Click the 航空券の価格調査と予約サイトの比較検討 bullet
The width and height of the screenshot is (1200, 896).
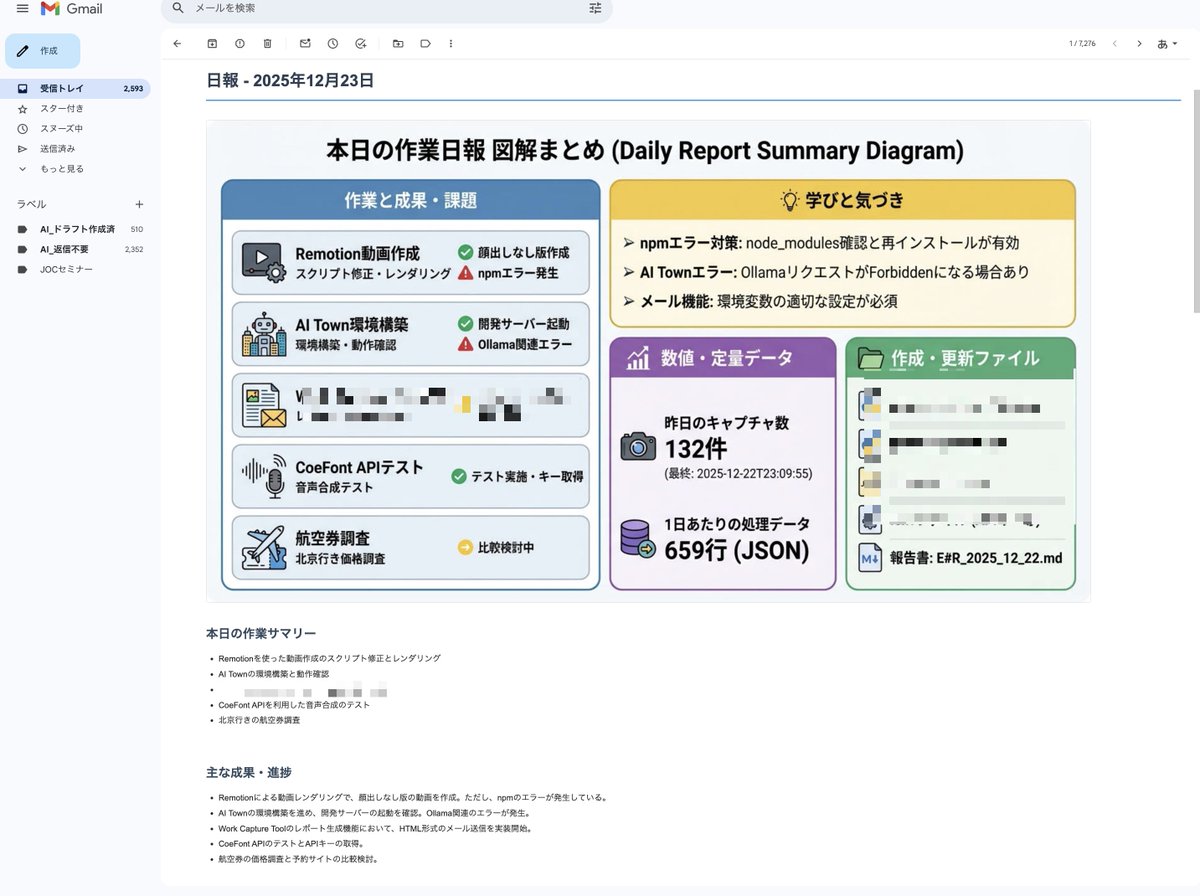point(298,859)
